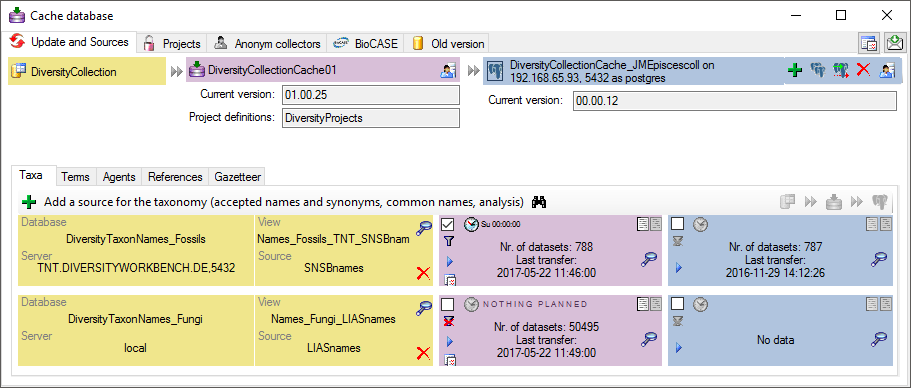Inspect the Names_Fungi_LIASnames view with its magnifier
Image resolution: width=911 pixels, height=388 pixels.
point(424,308)
